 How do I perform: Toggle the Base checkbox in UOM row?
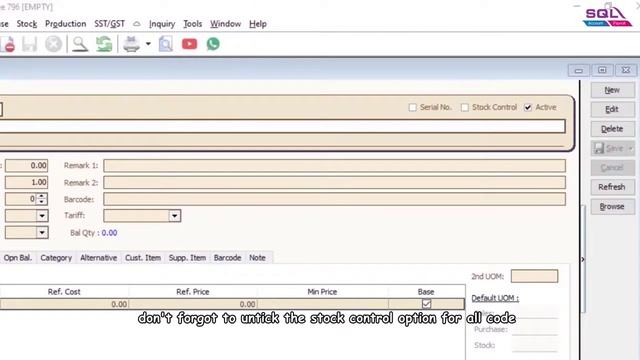[426, 304]
